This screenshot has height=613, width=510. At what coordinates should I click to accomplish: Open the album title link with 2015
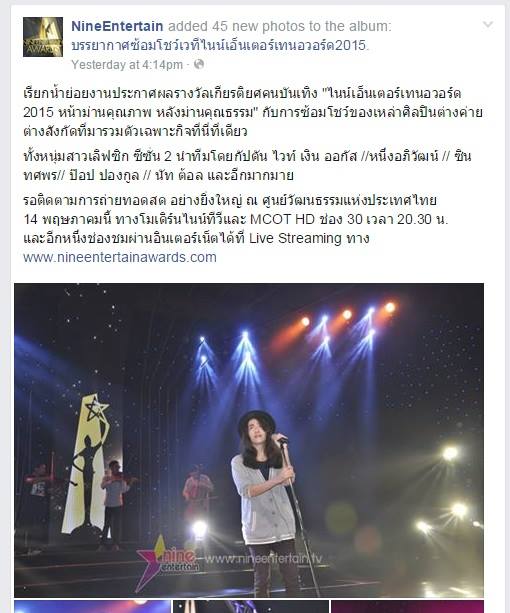coord(220,45)
